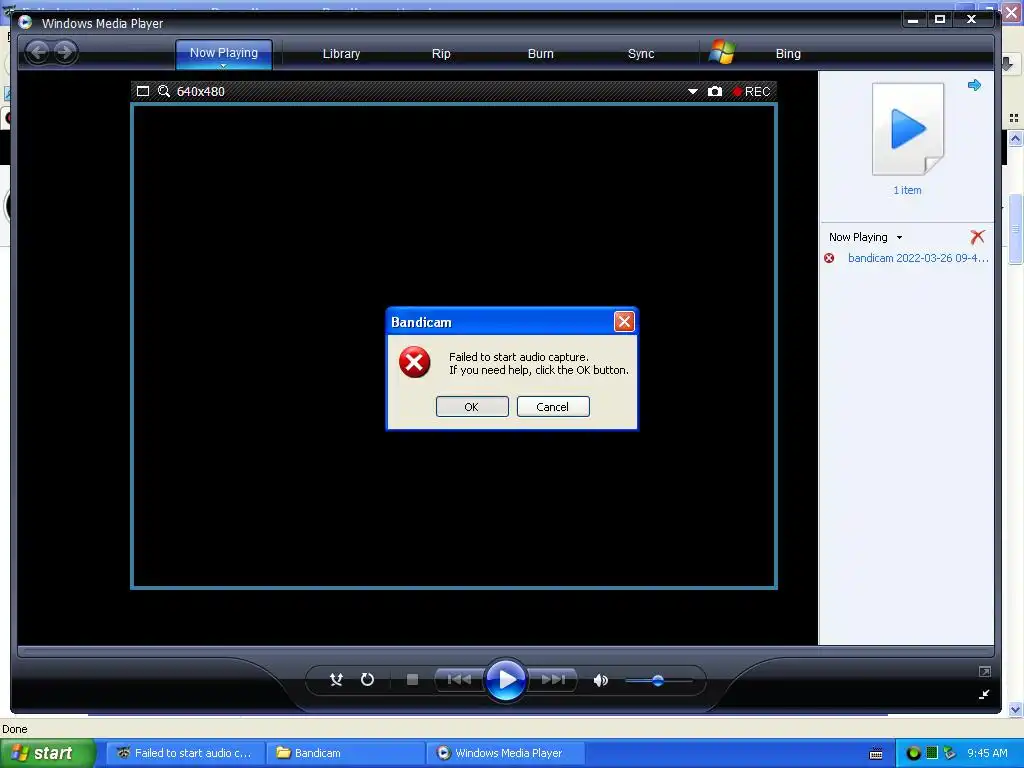The height and width of the screenshot is (768, 1024).
Task: Switch to full screen view
Action: pyautogui.click(x=984, y=671)
